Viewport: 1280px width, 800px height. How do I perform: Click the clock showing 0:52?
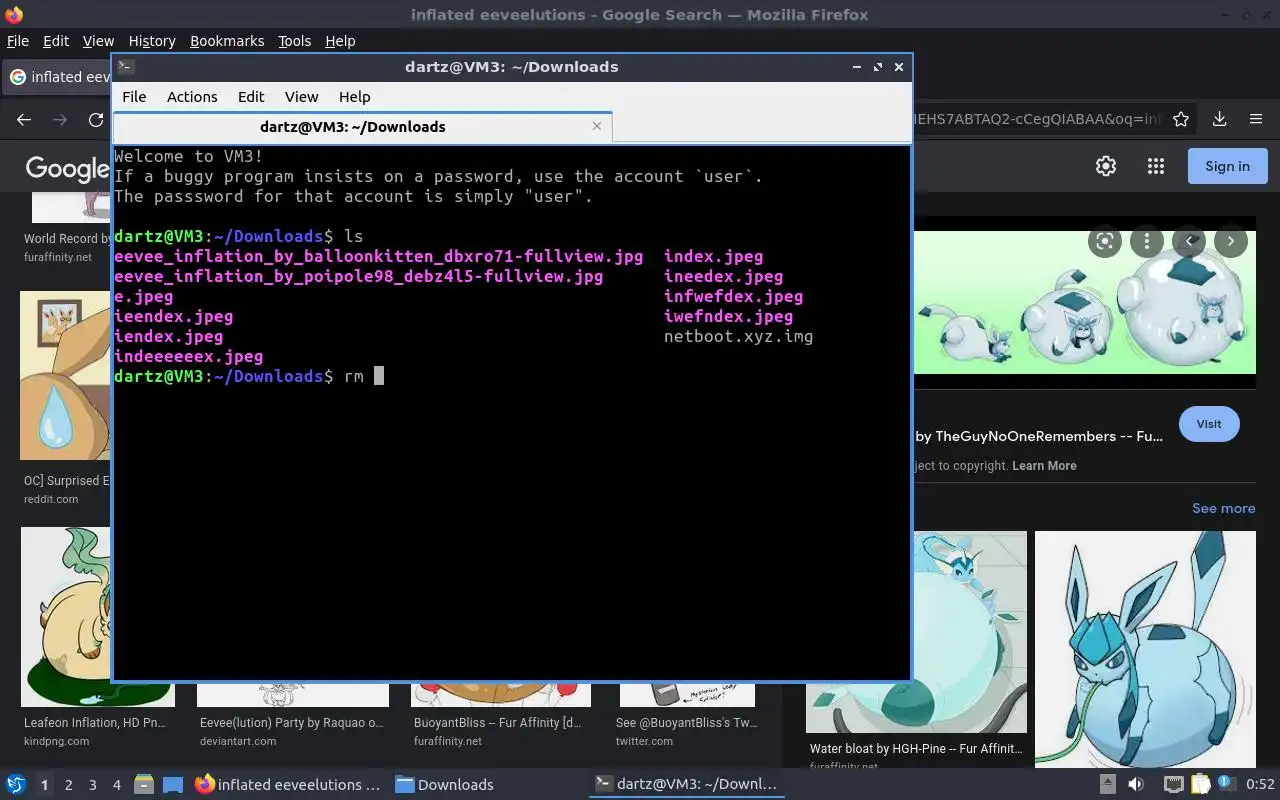(x=1260, y=785)
